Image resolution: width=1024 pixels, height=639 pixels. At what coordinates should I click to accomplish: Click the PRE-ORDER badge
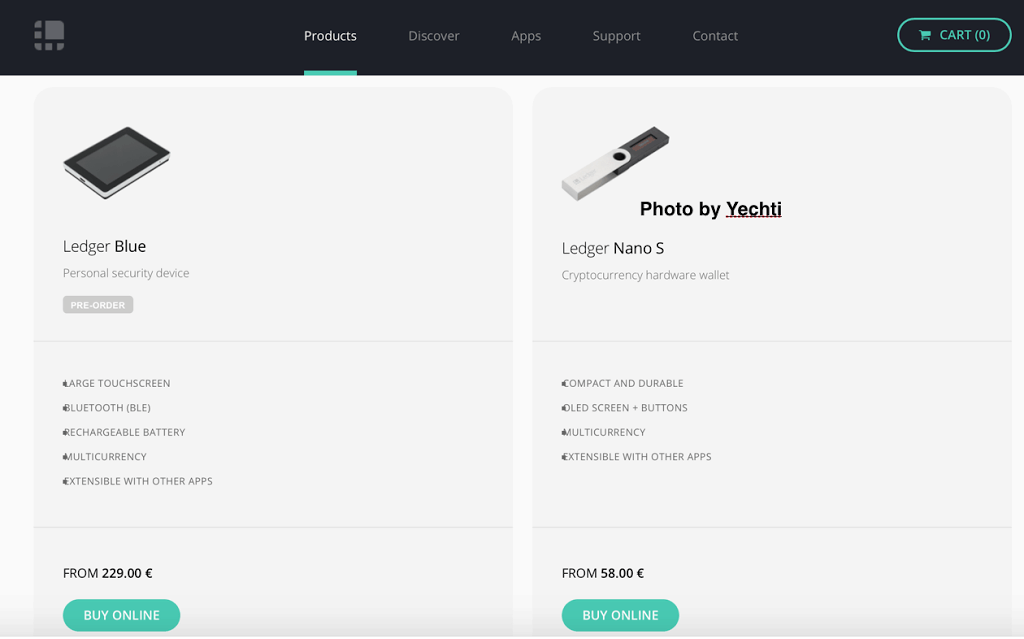(98, 305)
